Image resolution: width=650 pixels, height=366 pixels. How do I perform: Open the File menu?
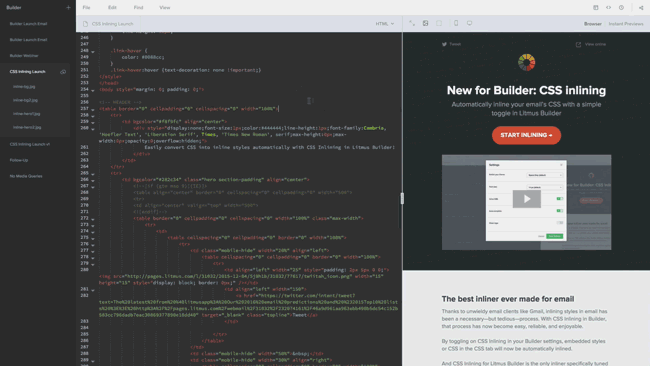(x=86, y=7)
